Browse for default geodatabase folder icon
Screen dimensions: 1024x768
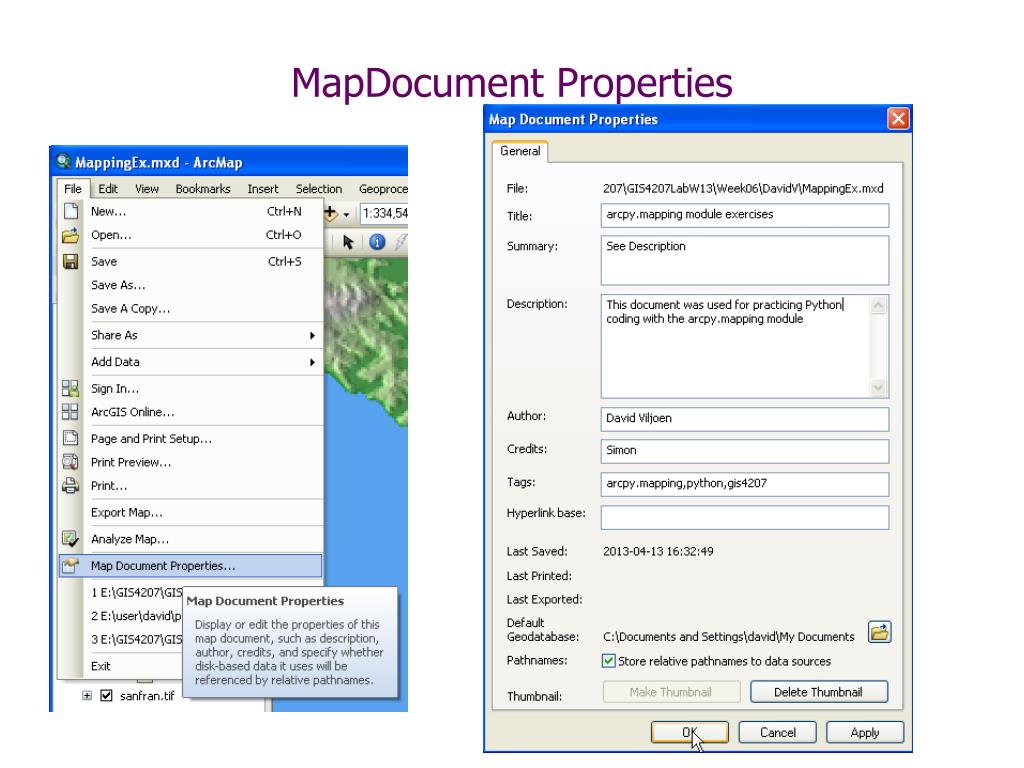click(x=880, y=632)
